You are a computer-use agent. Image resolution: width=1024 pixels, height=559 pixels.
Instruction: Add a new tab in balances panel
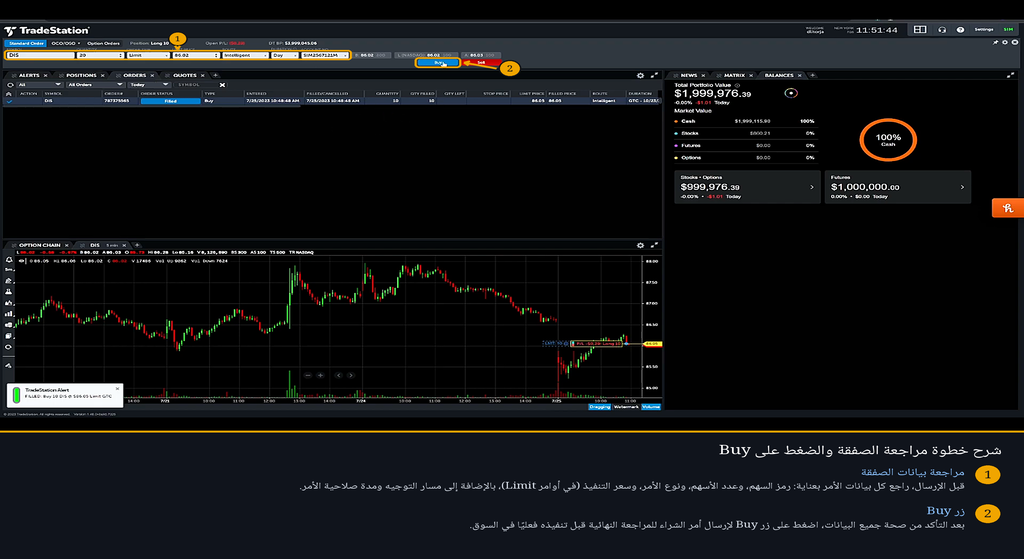click(x=812, y=75)
